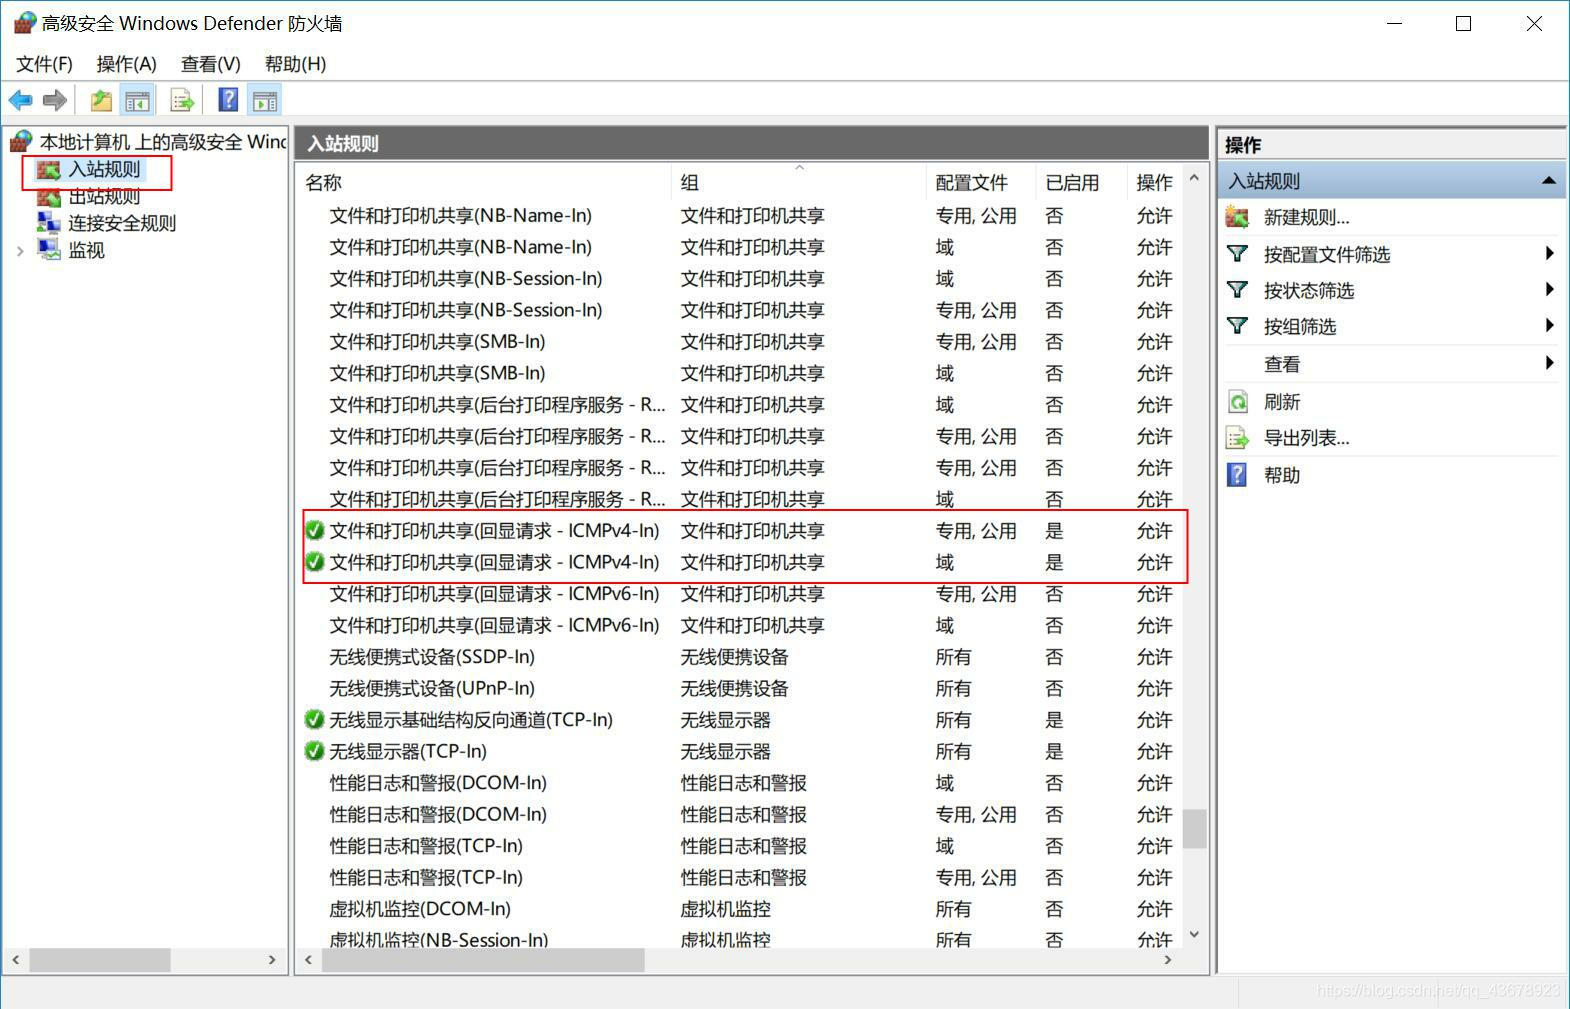Click green check icon of ICMPv4-In 域 rule

click(x=315, y=562)
